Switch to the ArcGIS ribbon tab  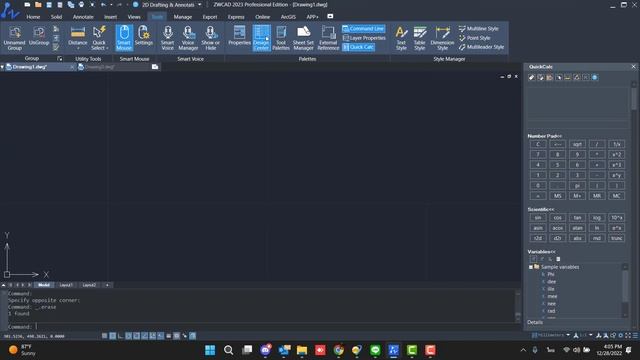(x=288, y=17)
